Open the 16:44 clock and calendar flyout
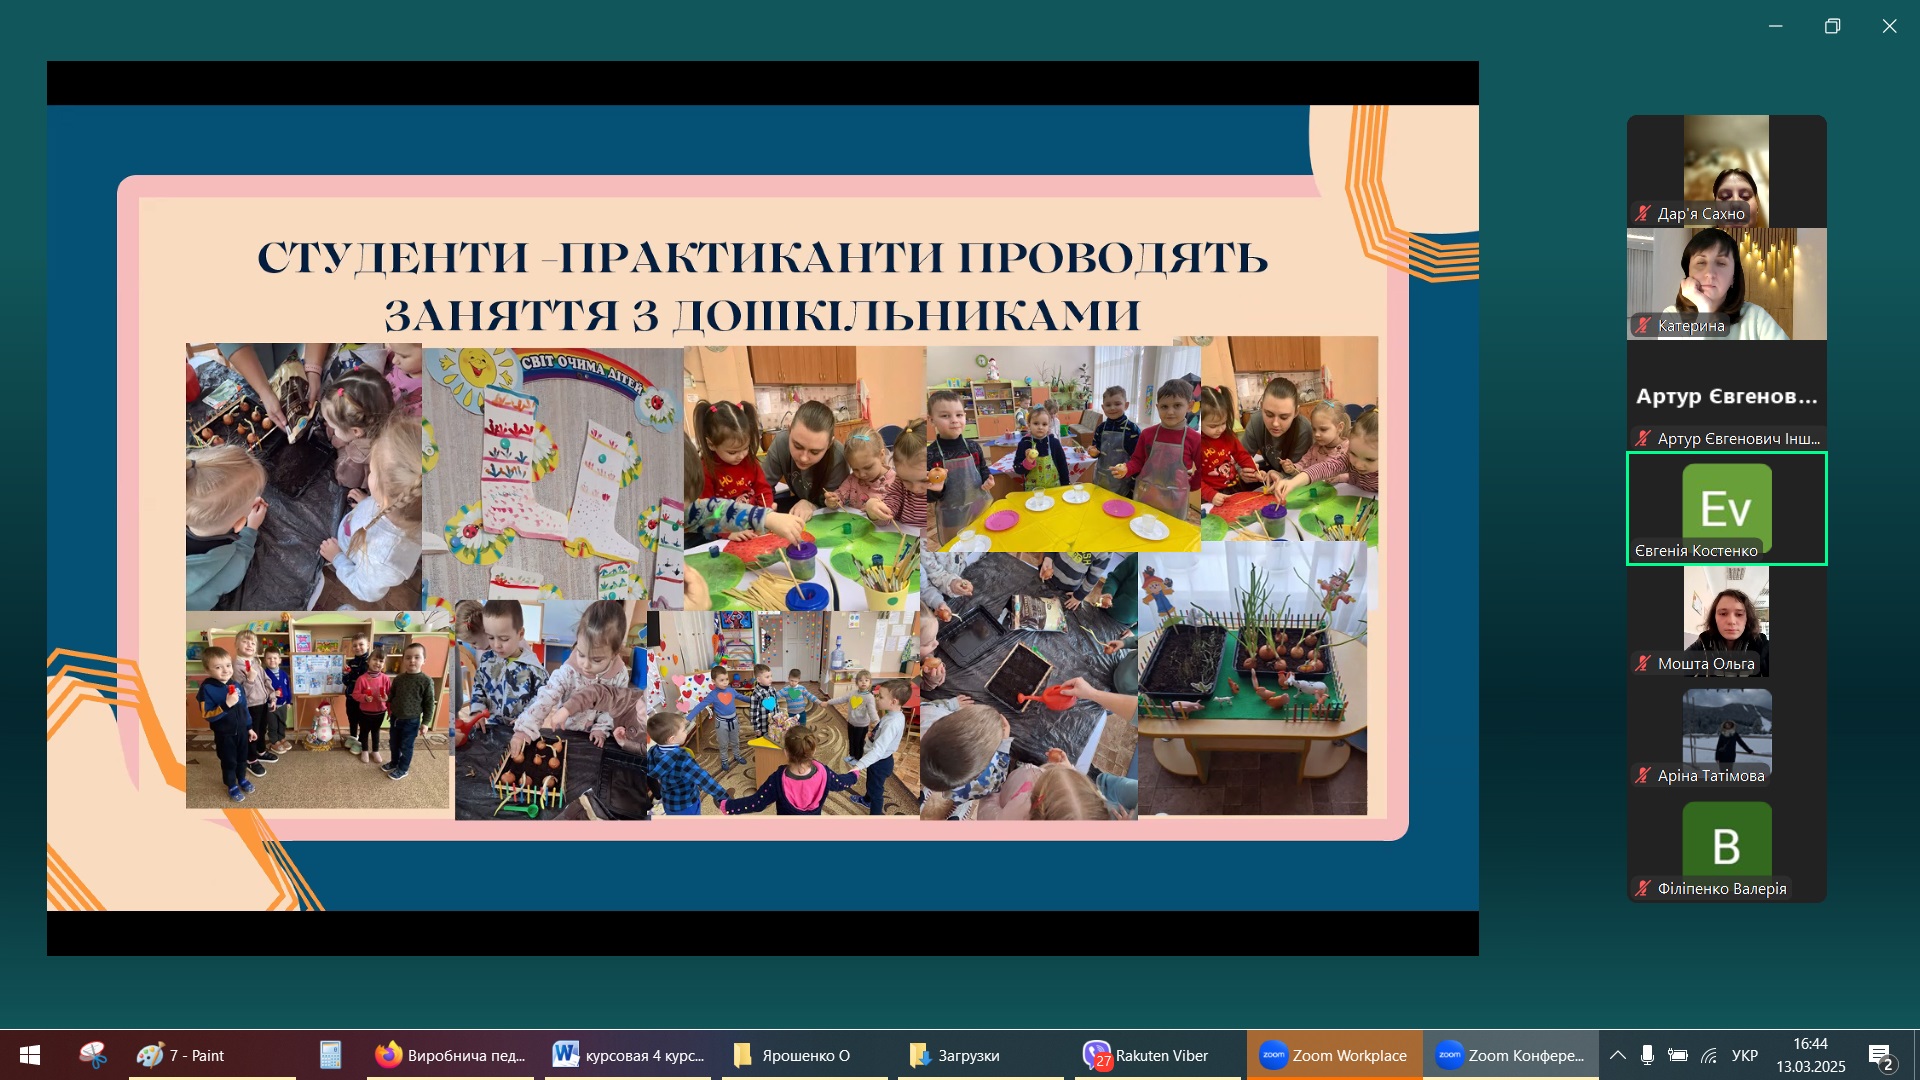This screenshot has width=1920, height=1080. 1810,1055
